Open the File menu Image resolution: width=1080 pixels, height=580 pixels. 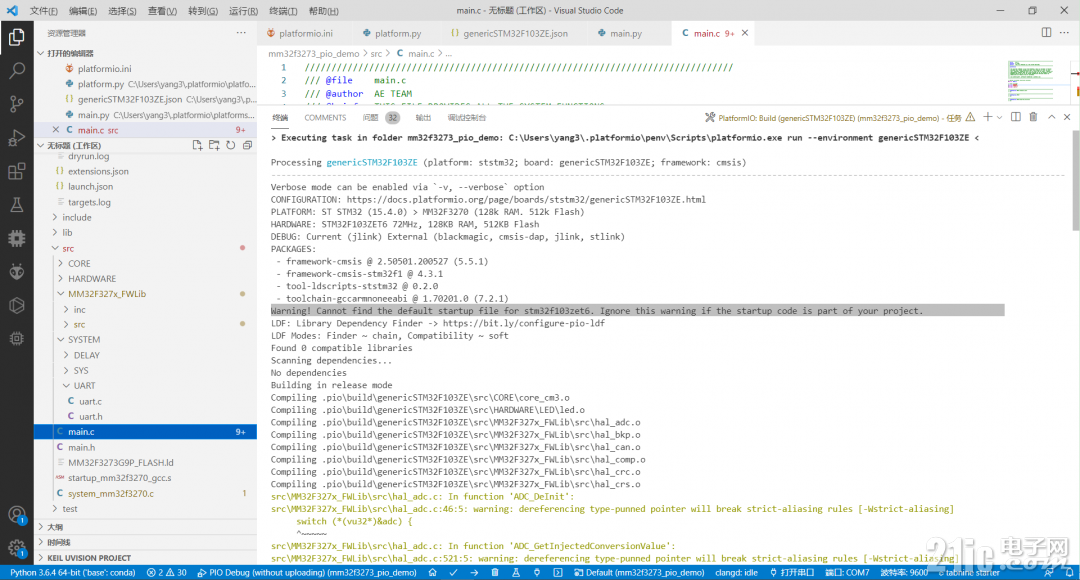point(43,11)
